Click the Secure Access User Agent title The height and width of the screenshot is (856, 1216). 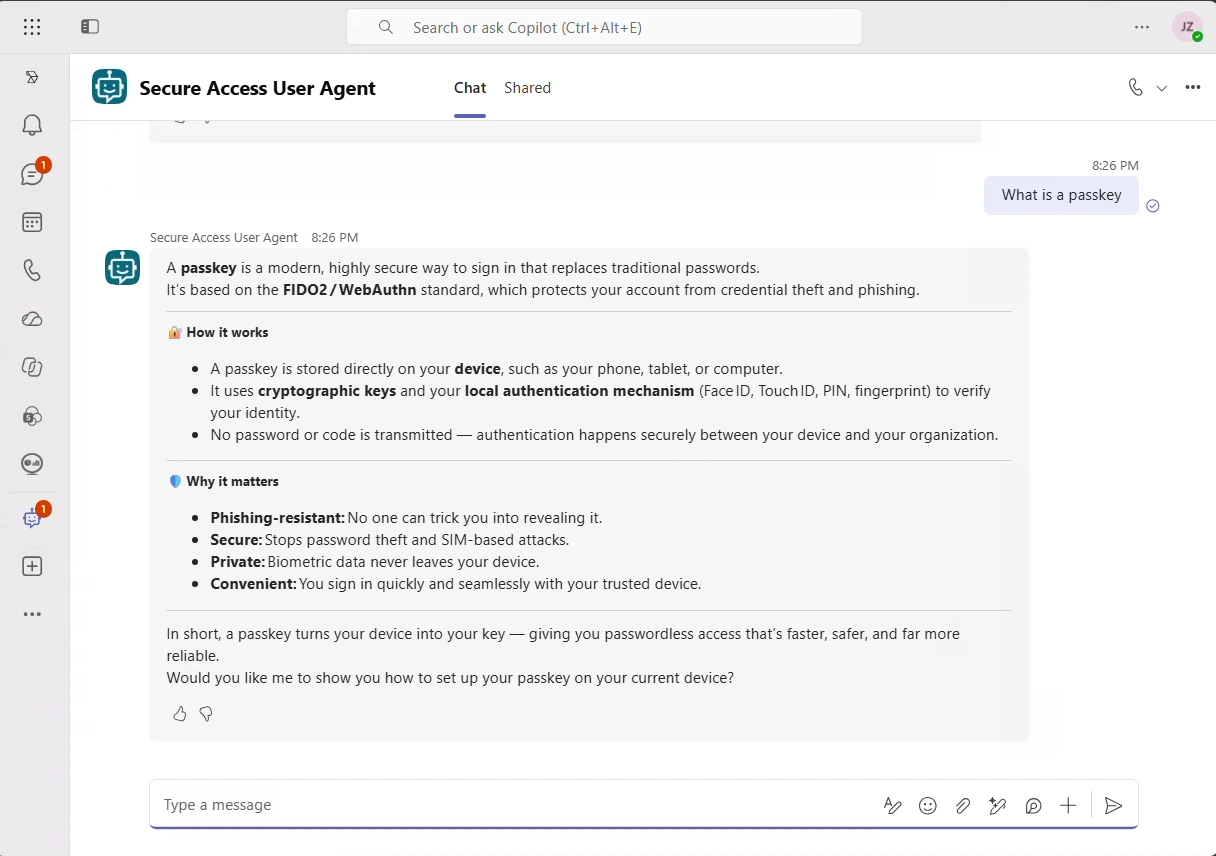(x=257, y=88)
